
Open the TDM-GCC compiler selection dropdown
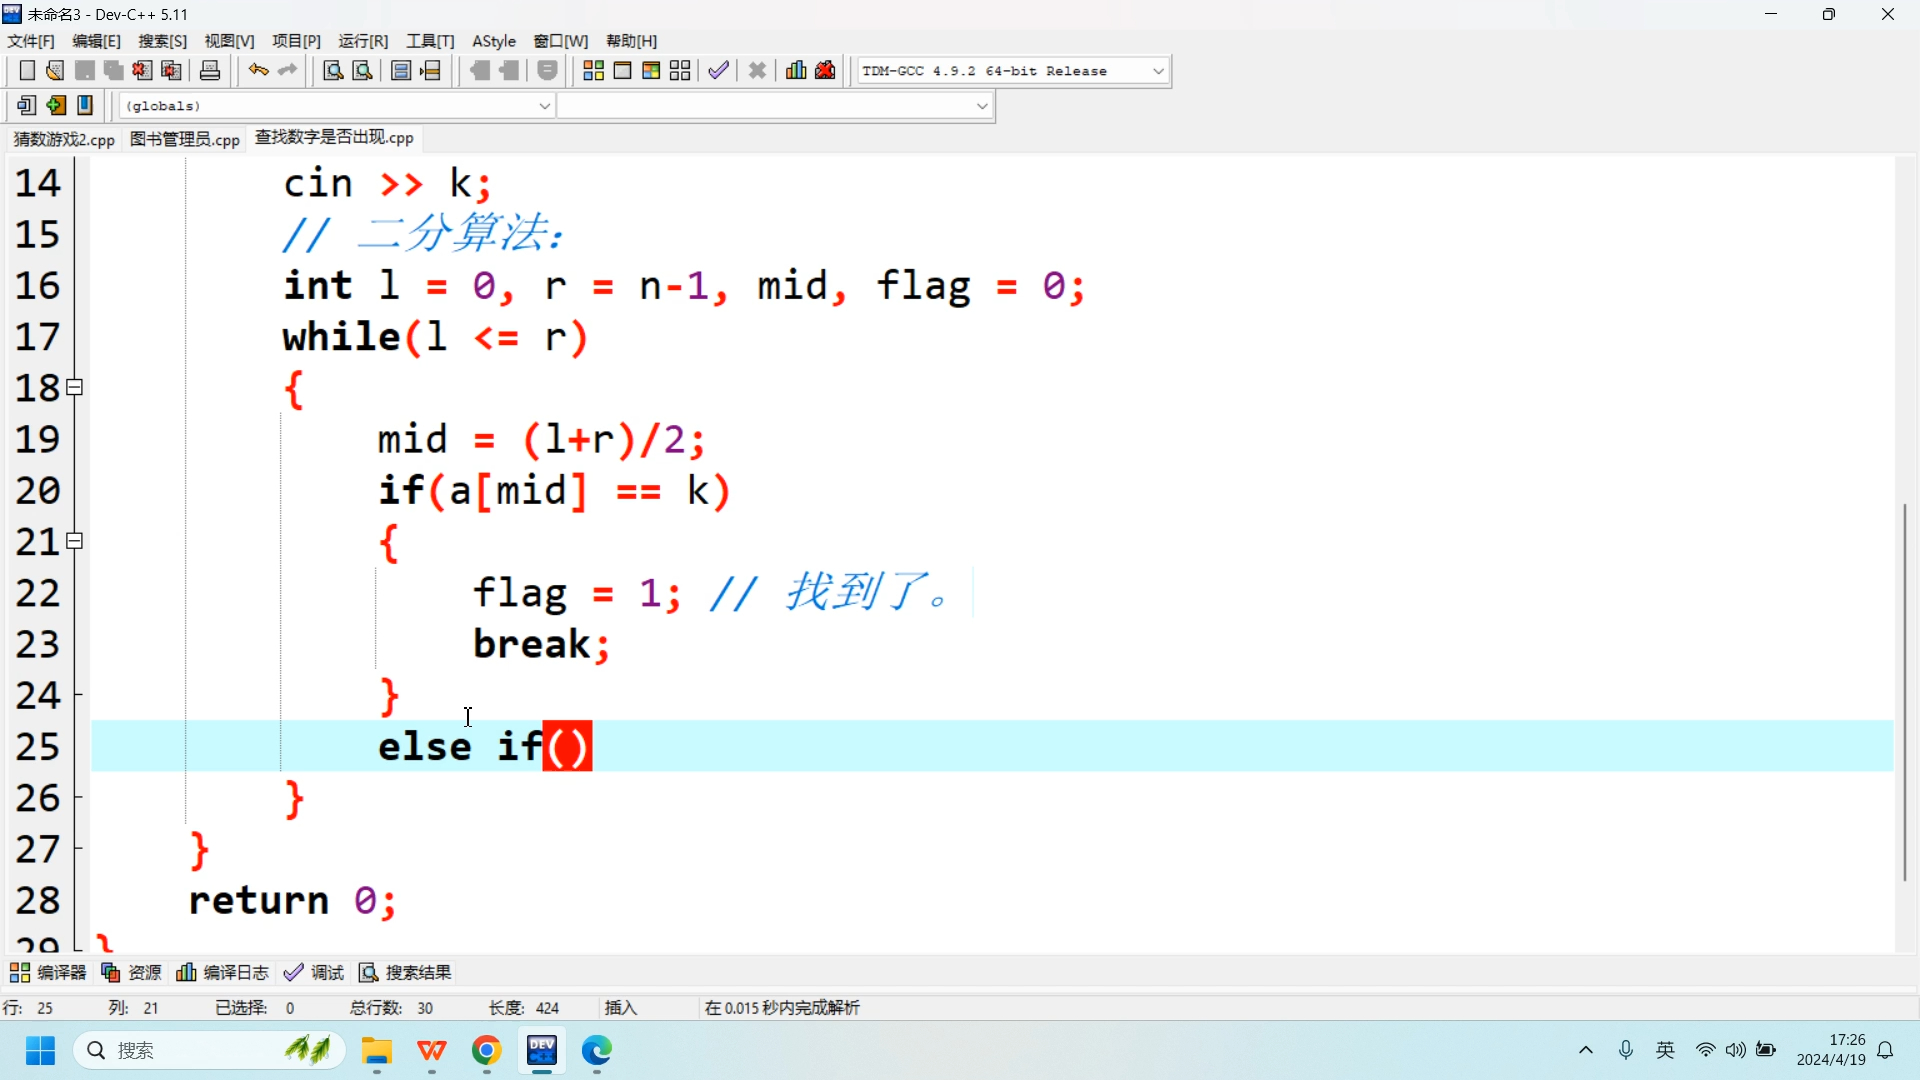tap(1158, 71)
